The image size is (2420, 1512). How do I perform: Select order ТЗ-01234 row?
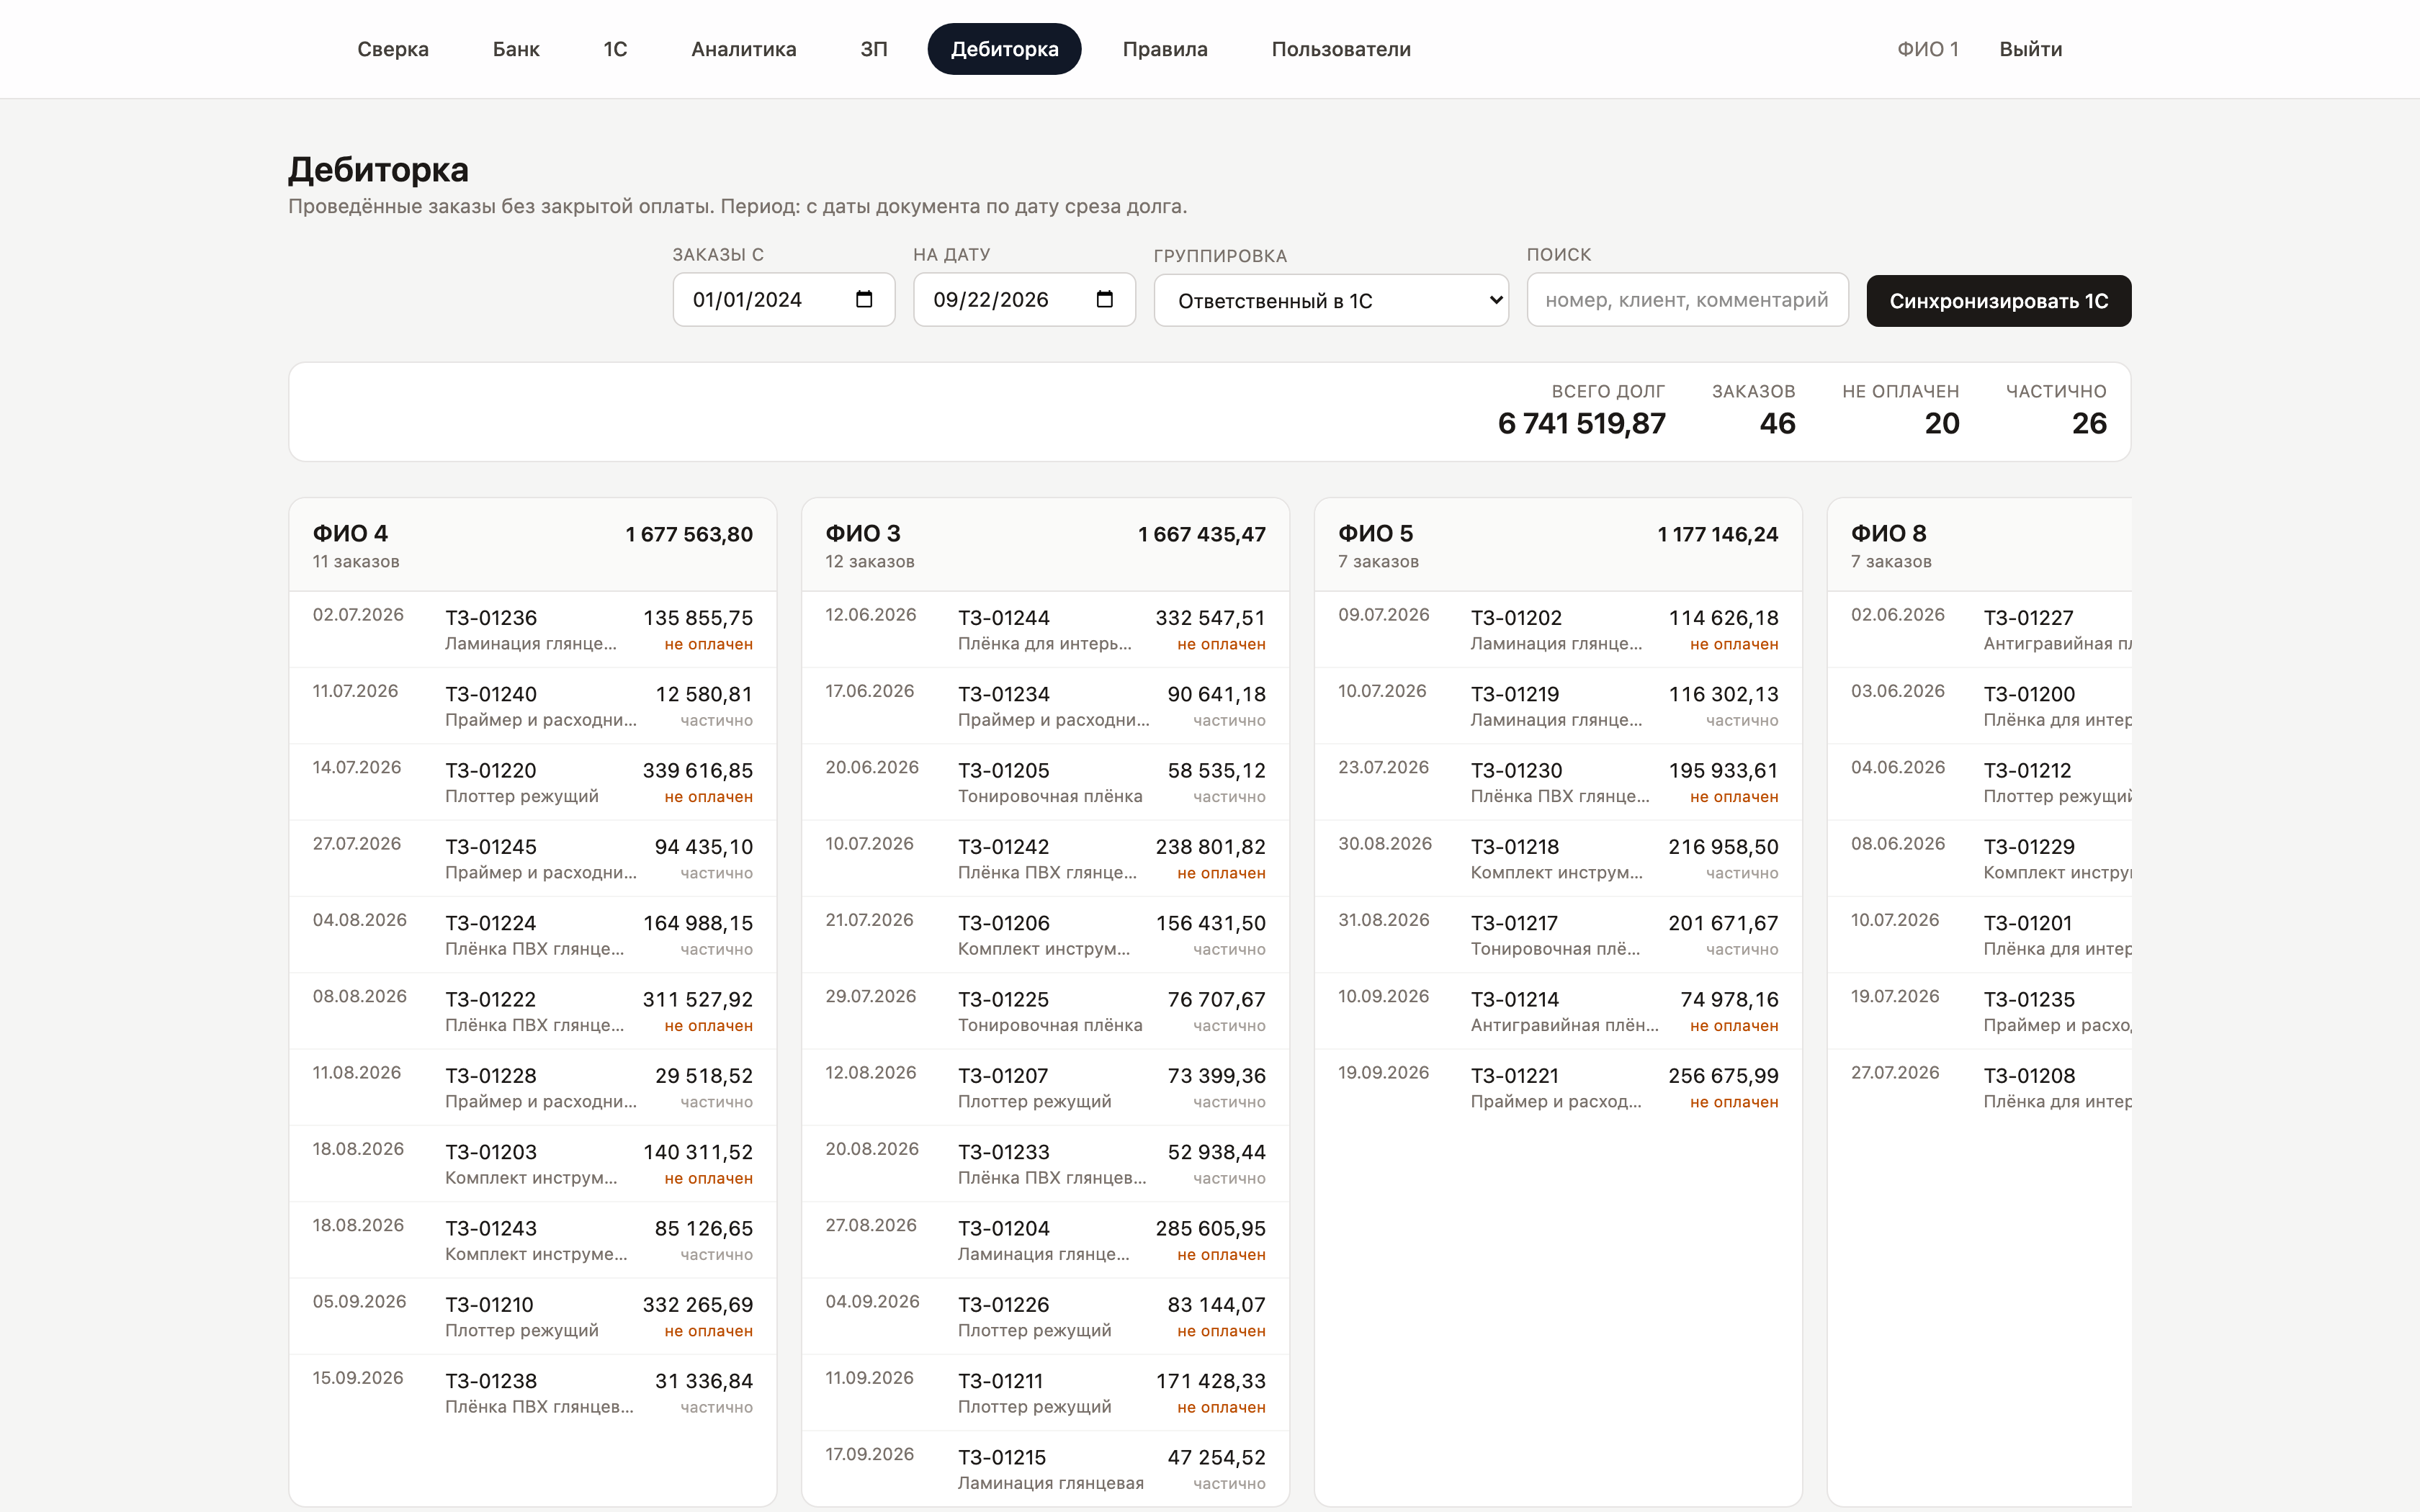1045,705
